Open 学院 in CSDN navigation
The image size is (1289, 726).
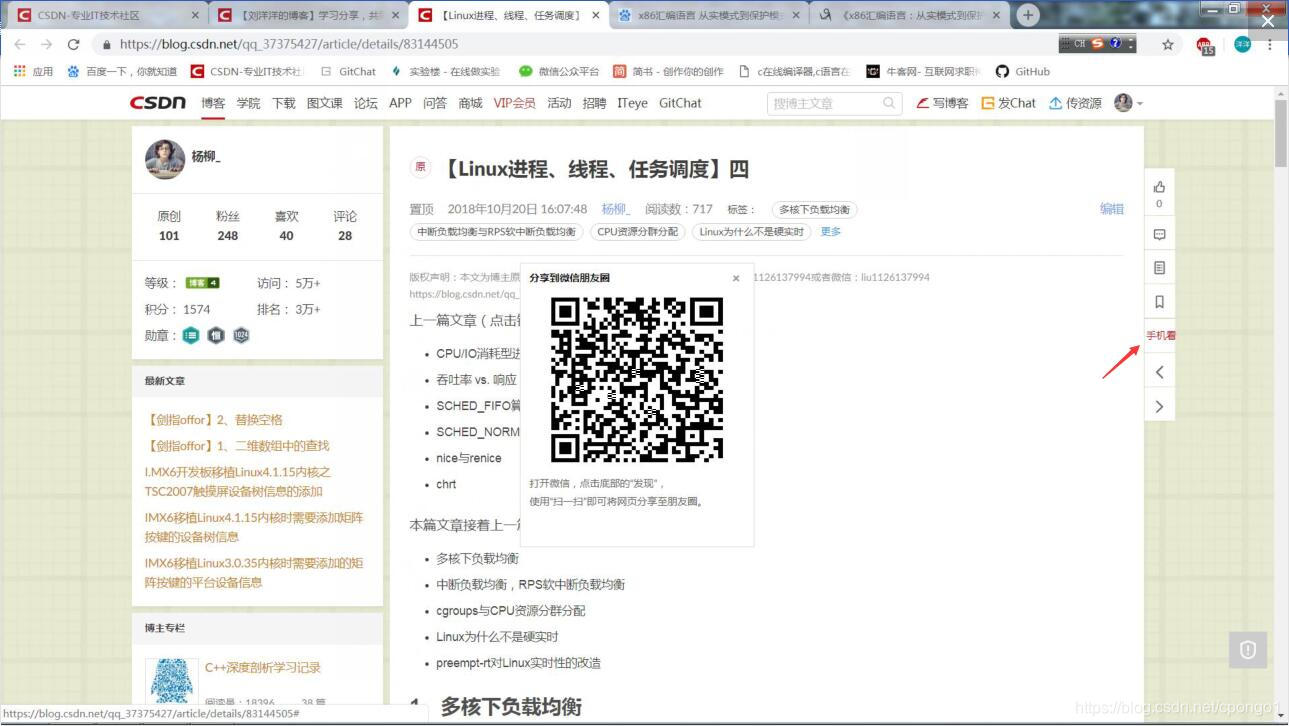point(248,103)
